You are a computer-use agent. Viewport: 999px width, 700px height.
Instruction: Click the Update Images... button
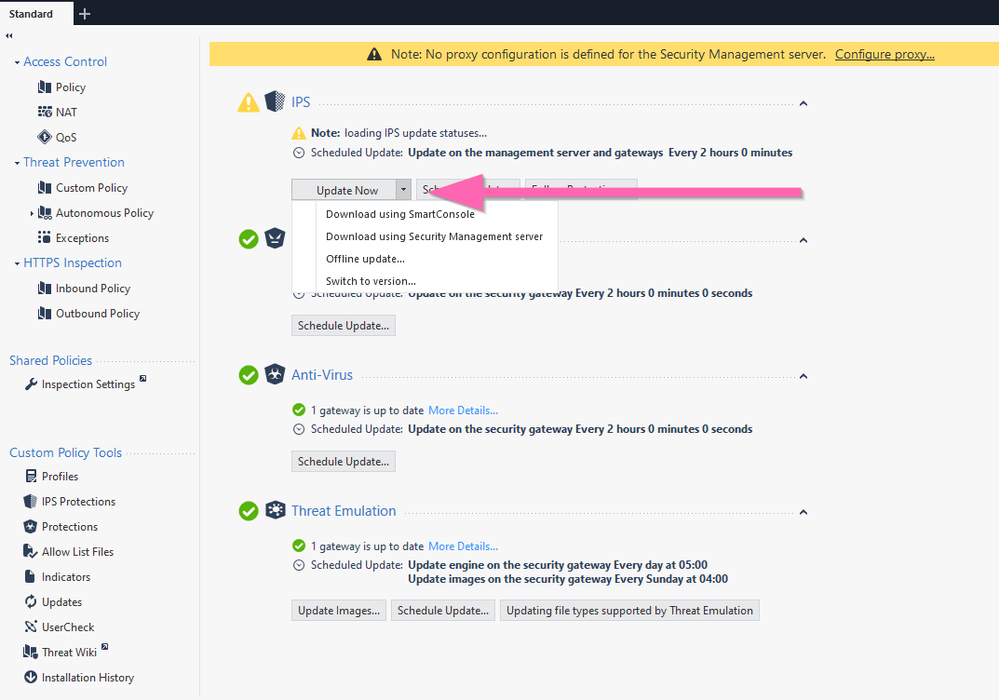coord(339,610)
